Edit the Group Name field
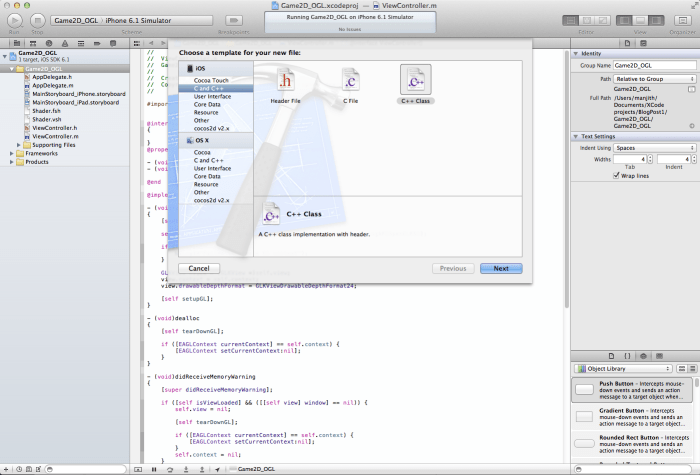The image size is (700, 475). tap(654, 65)
